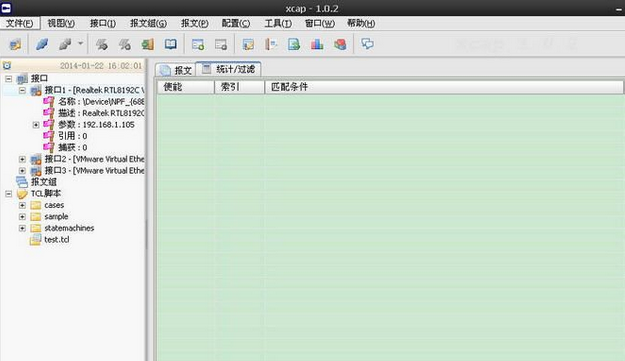The image size is (625, 361).
Task: Expand the statemachines folder
Action: coord(22,228)
